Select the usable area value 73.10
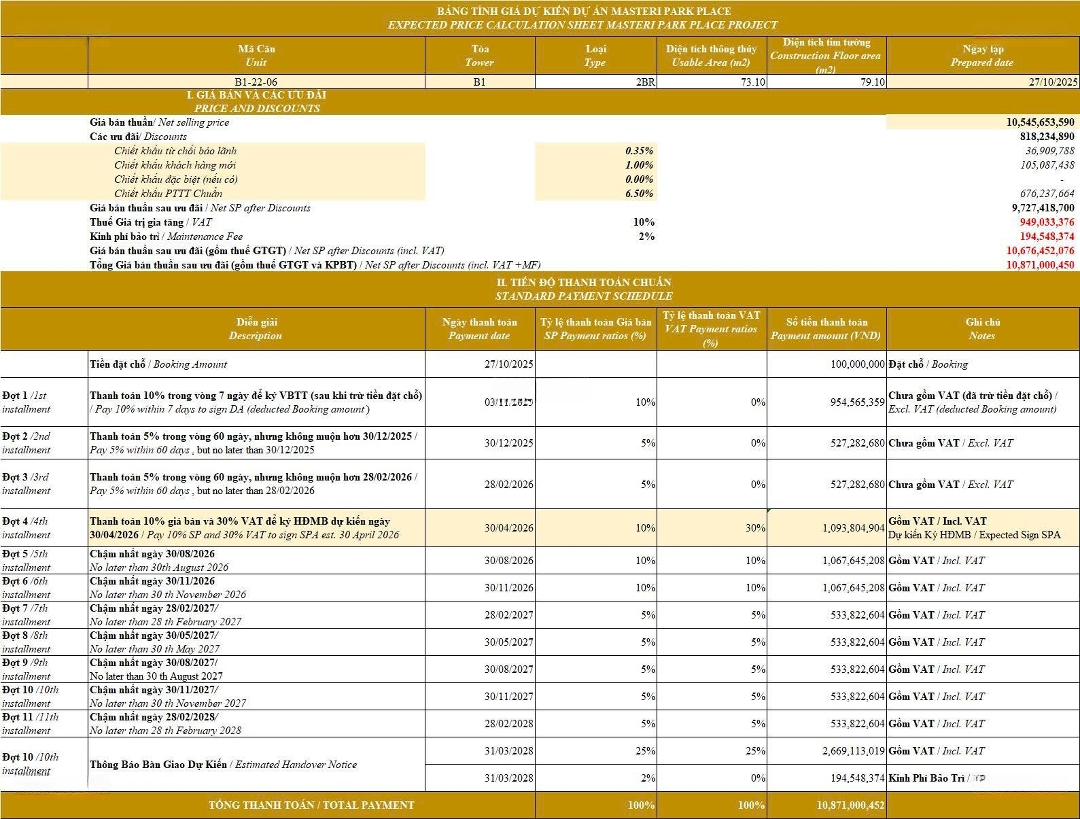Viewport: 1080px width, 819px height. 753,82
